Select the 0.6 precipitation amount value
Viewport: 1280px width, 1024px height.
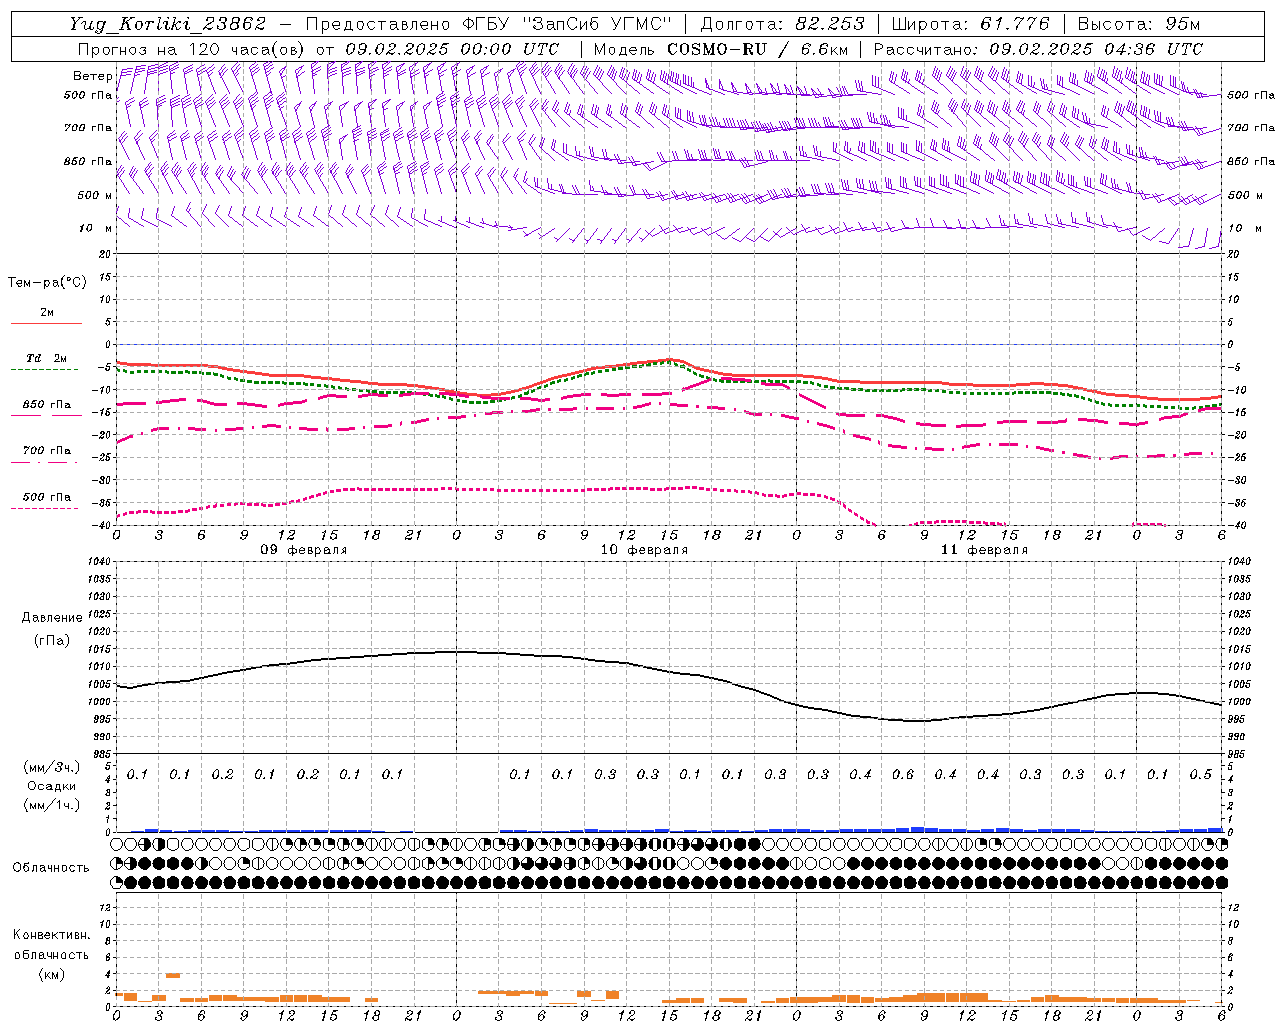[x=903, y=774]
